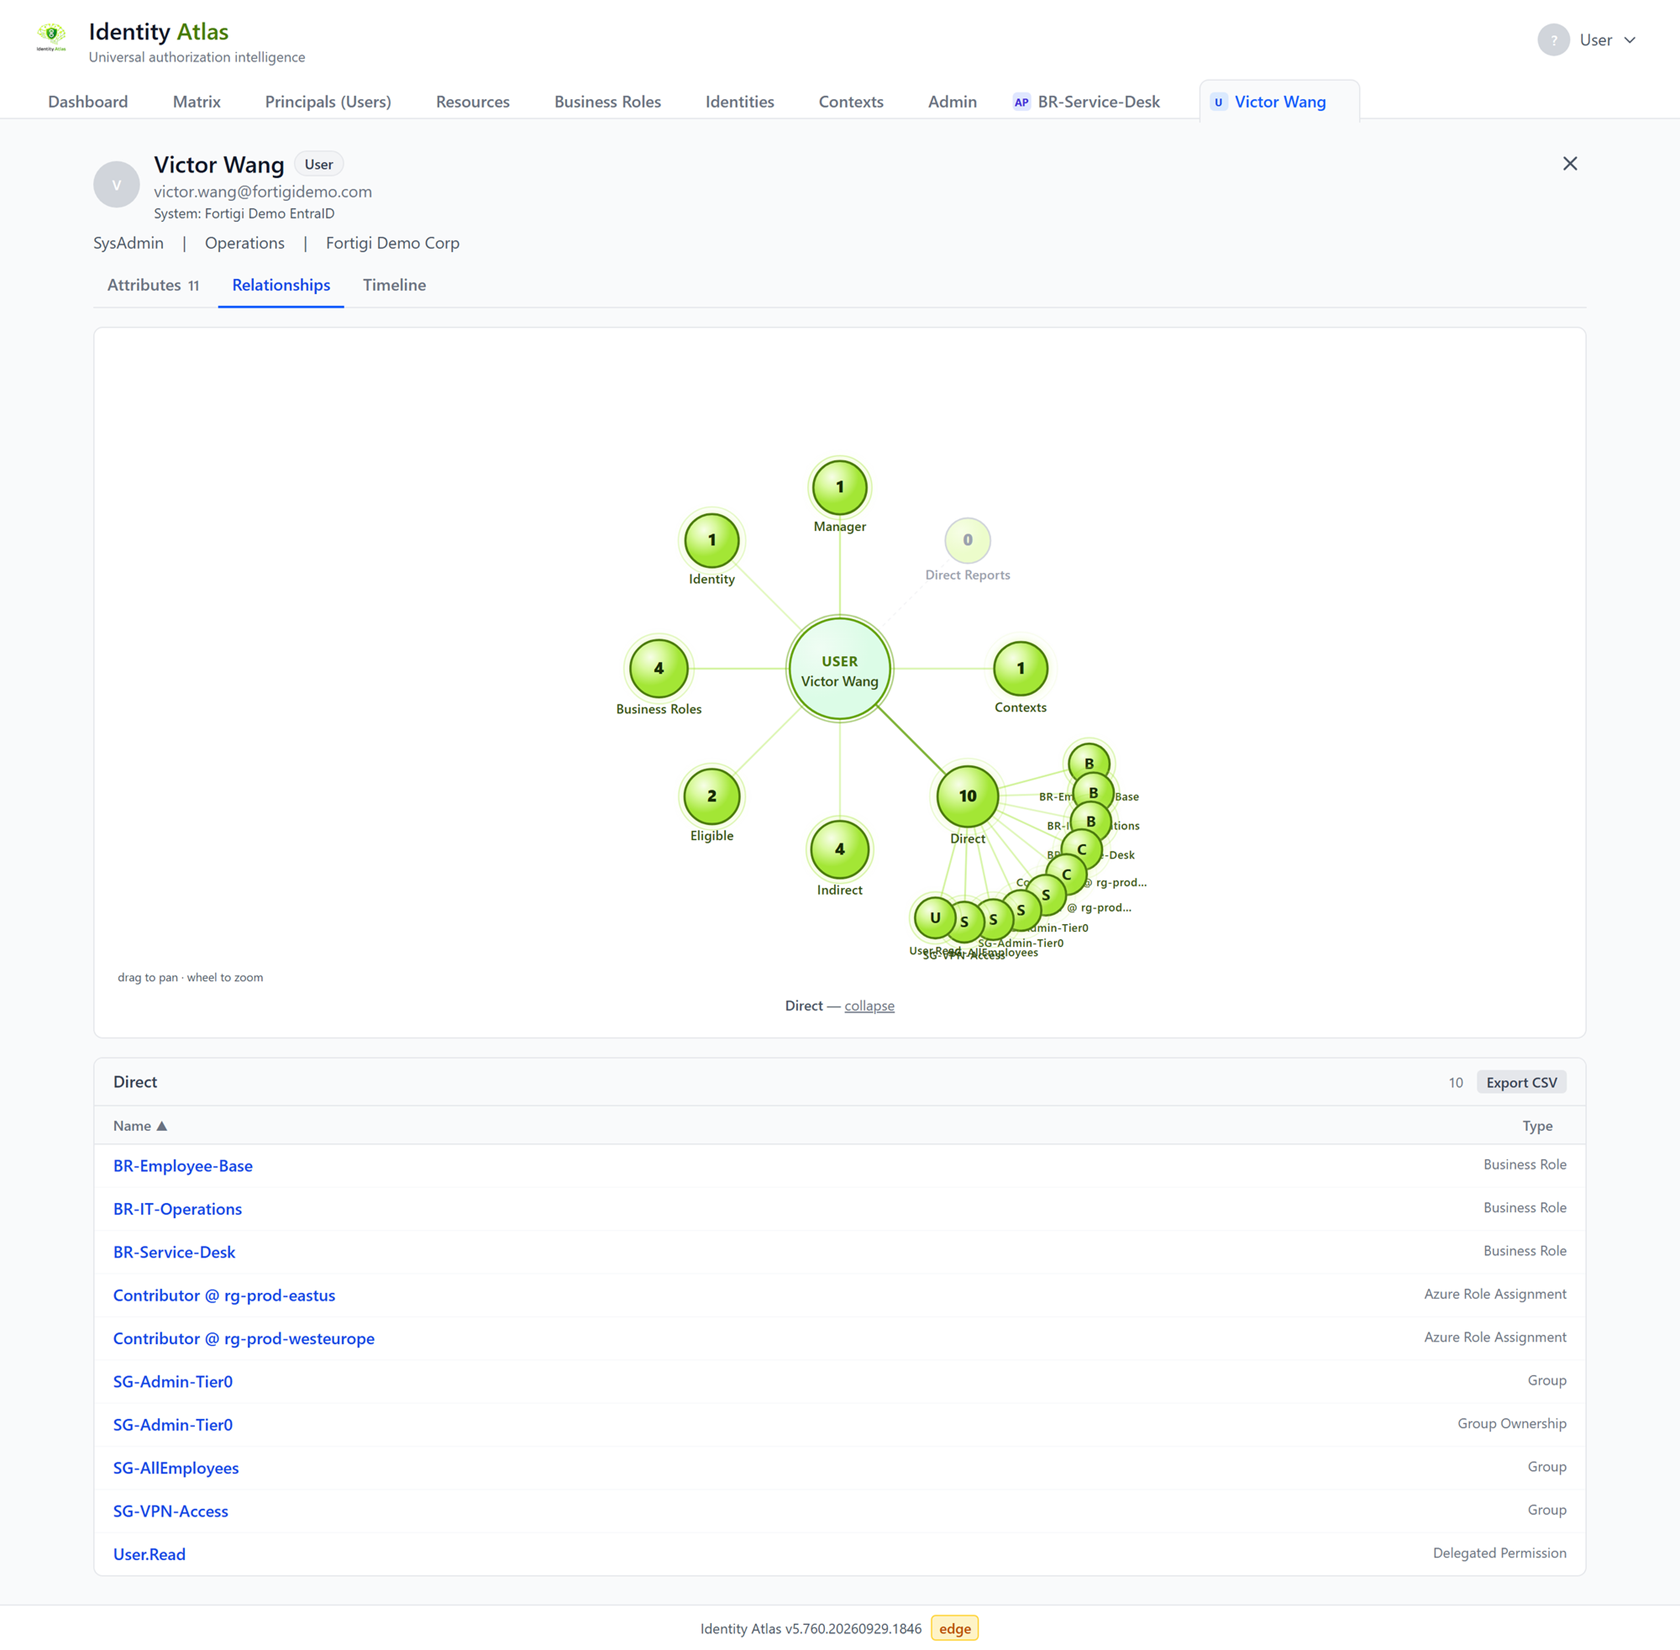Open the Admin tab
1680x1650 pixels.
pyautogui.click(x=952, y=101)
